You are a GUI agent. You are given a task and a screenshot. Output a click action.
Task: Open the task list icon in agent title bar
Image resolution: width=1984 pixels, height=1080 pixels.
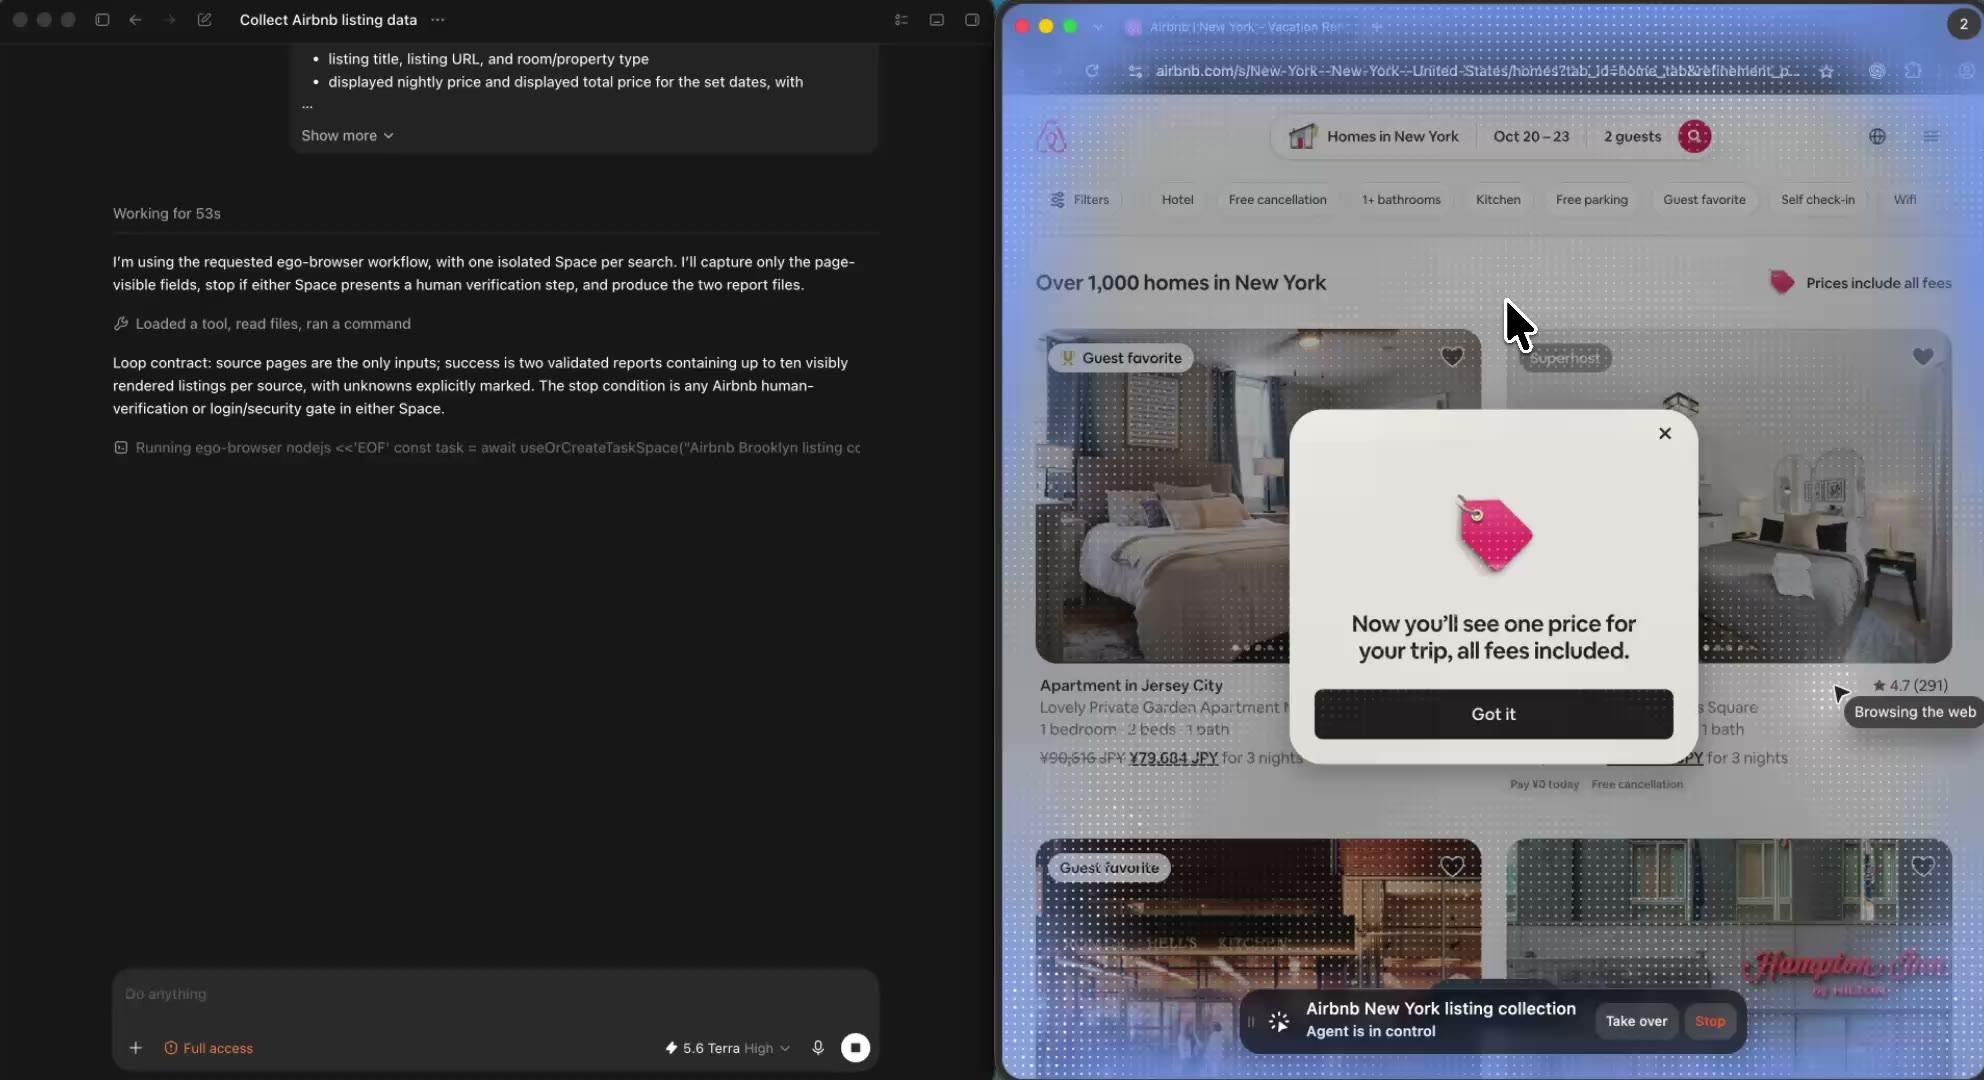click(x=901, y=20)
